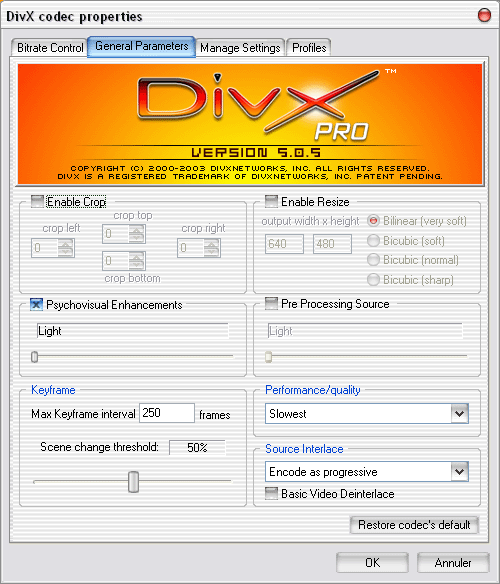The height and width of the screenshot is (584, 500).
Task: Uncheck Psychovisual Enhancements checkbox
Action: pyautogui.click(x=37, y=305)
